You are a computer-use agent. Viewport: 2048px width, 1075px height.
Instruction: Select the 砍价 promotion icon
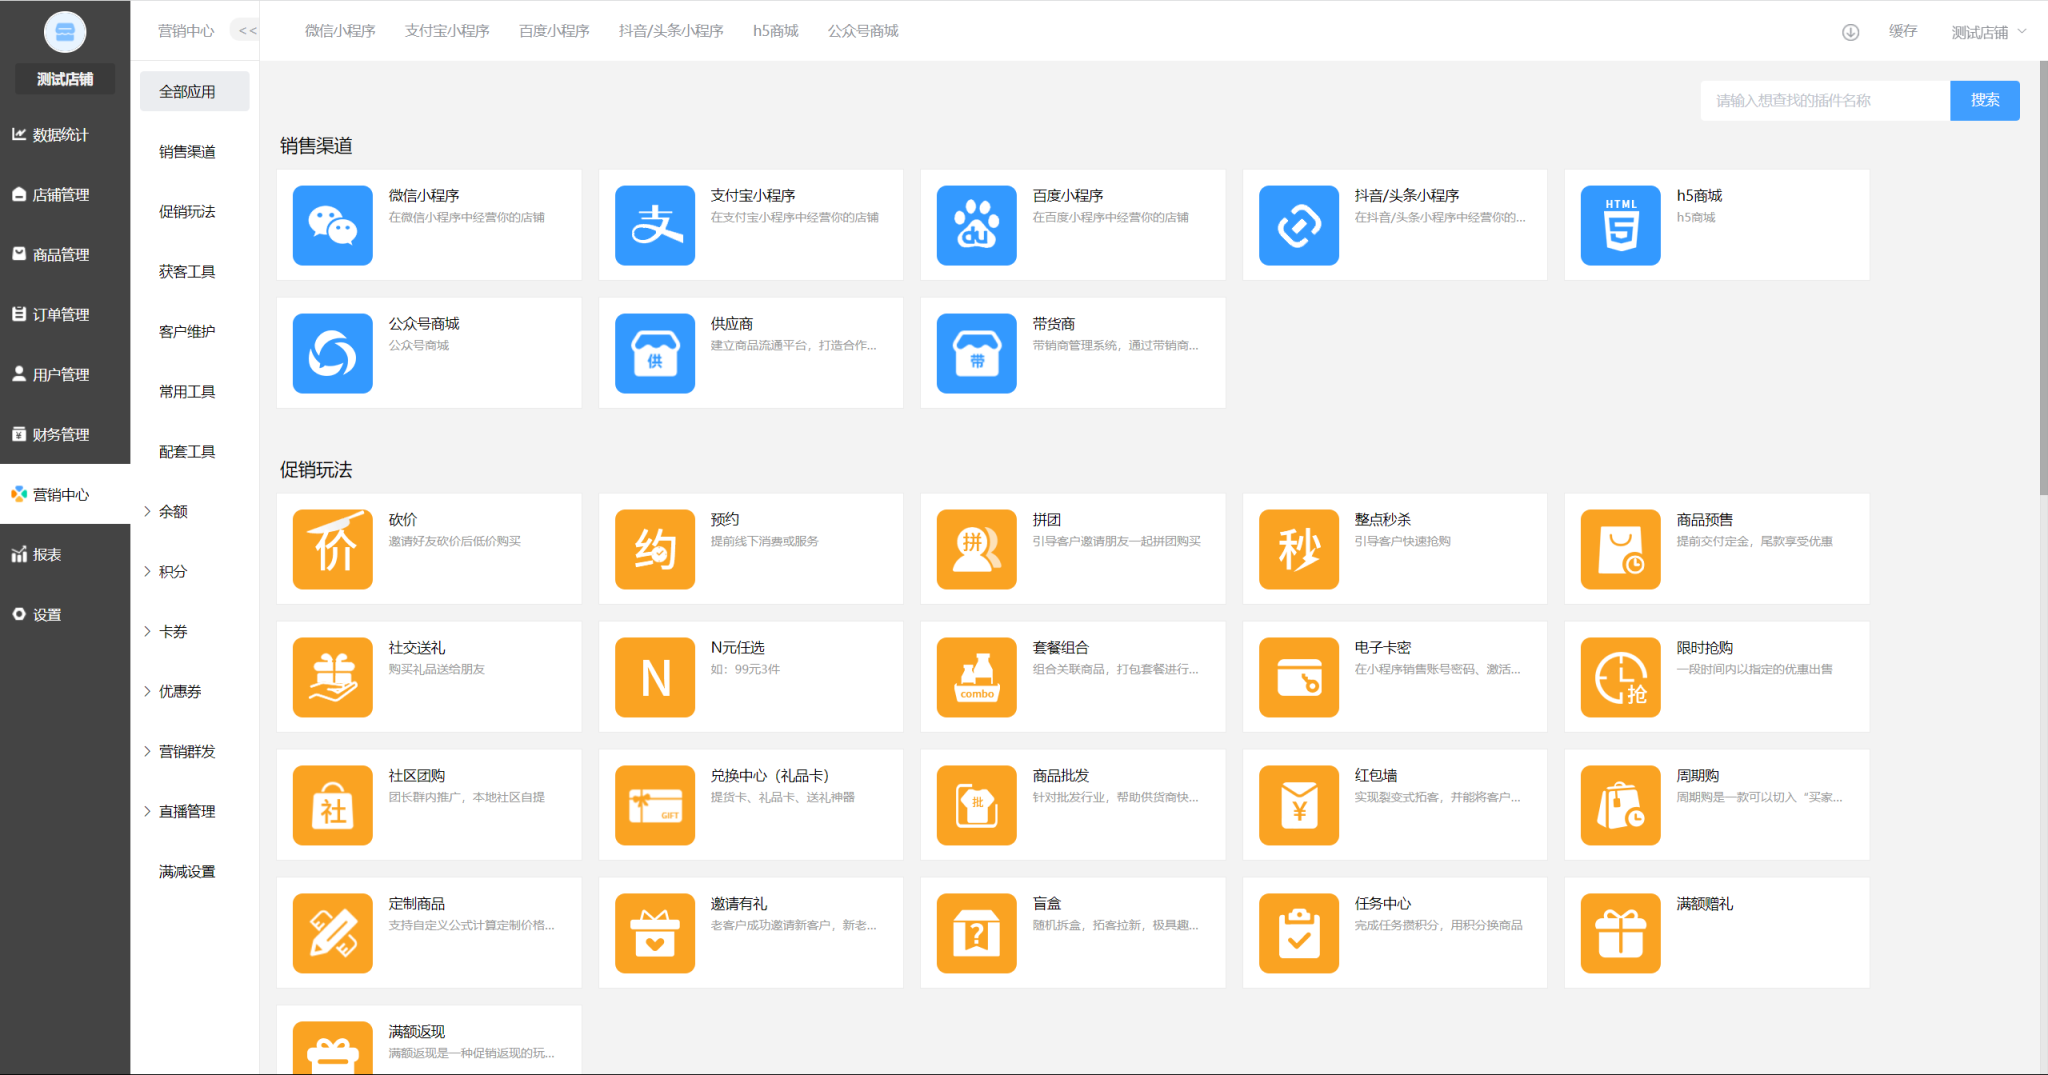coord(332,549)
